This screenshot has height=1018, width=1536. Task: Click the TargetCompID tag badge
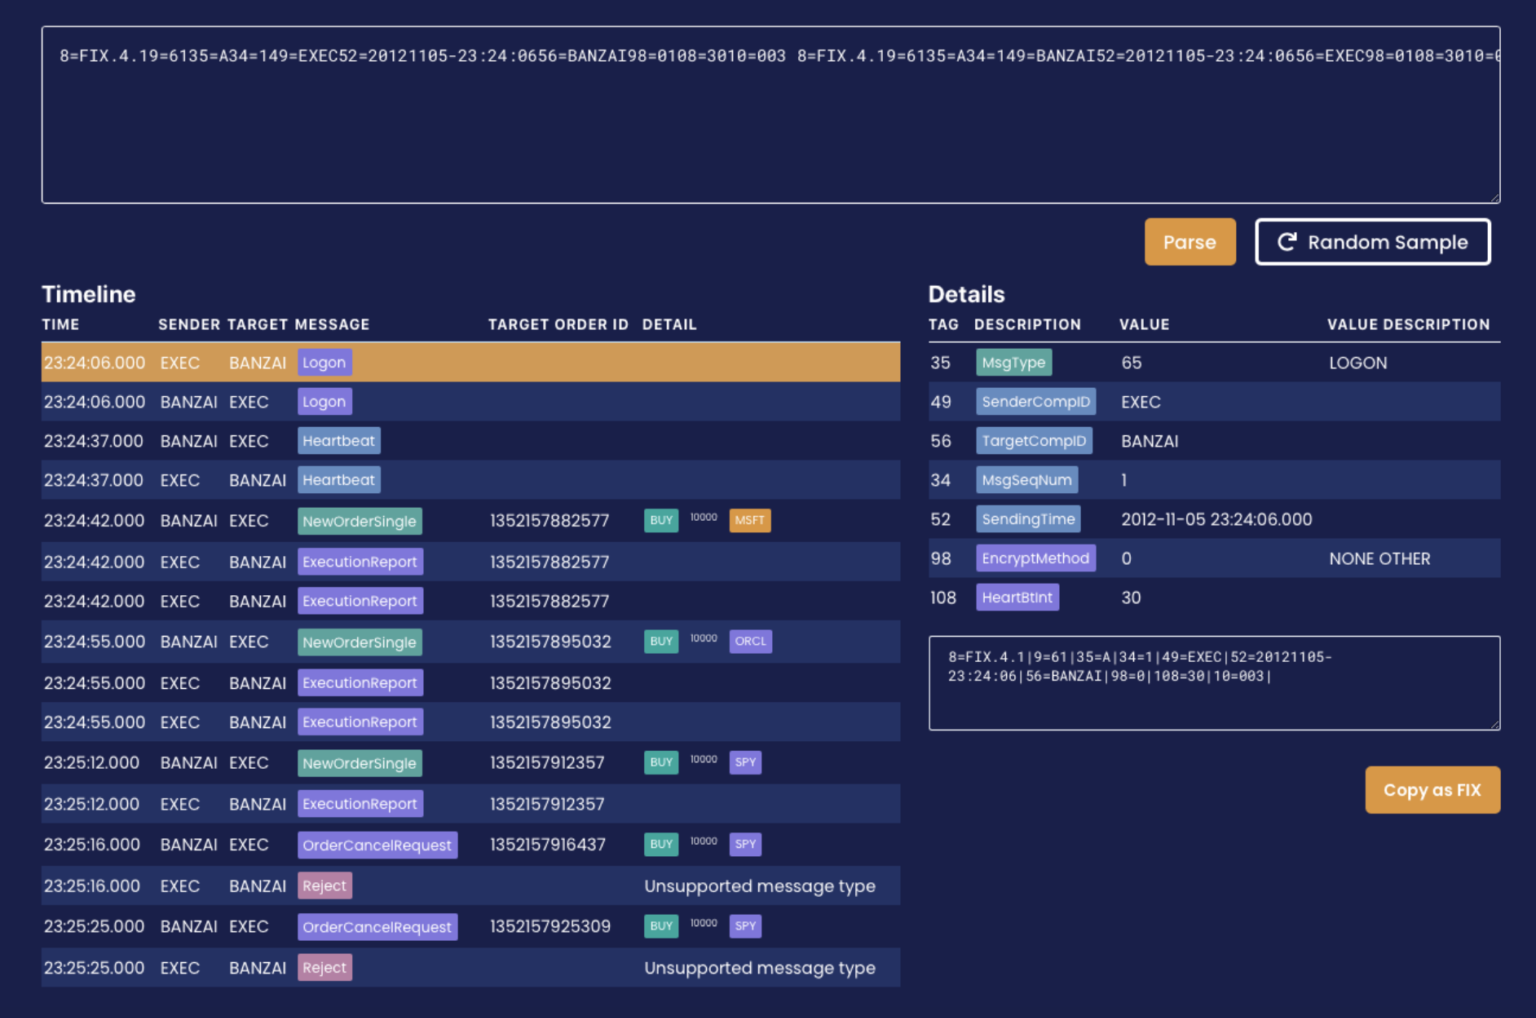tap(1033, 441)
